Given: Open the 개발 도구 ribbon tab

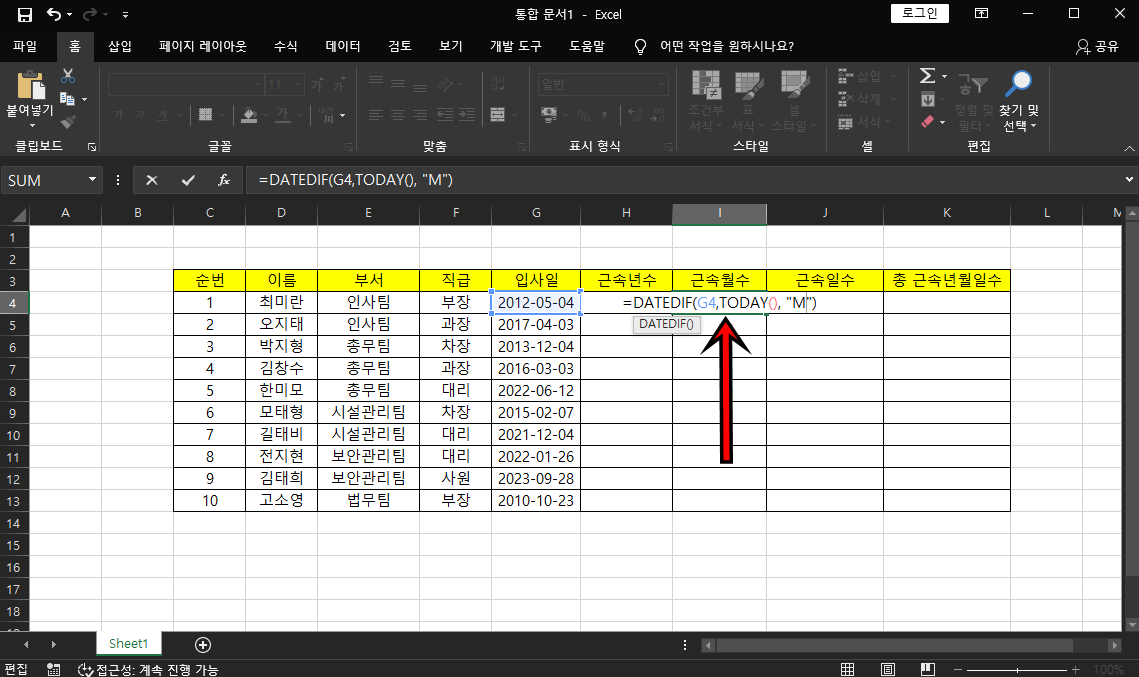Looking at the screenshot, I should pos(516,46).
